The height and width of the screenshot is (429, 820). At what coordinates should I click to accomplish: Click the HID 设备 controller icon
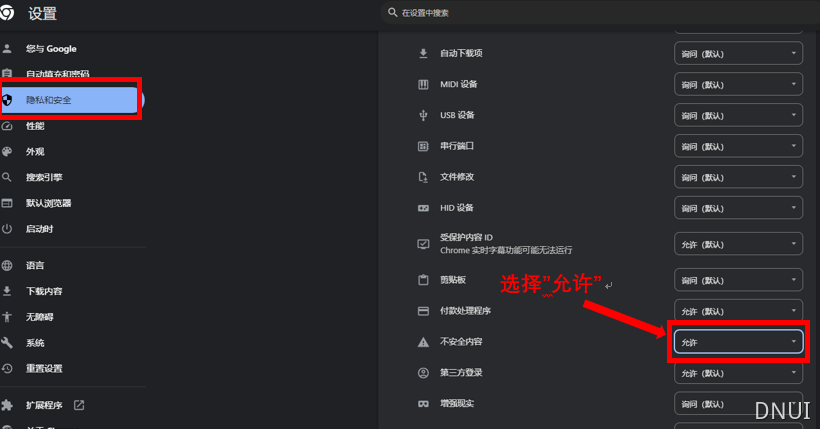[423, 208]
